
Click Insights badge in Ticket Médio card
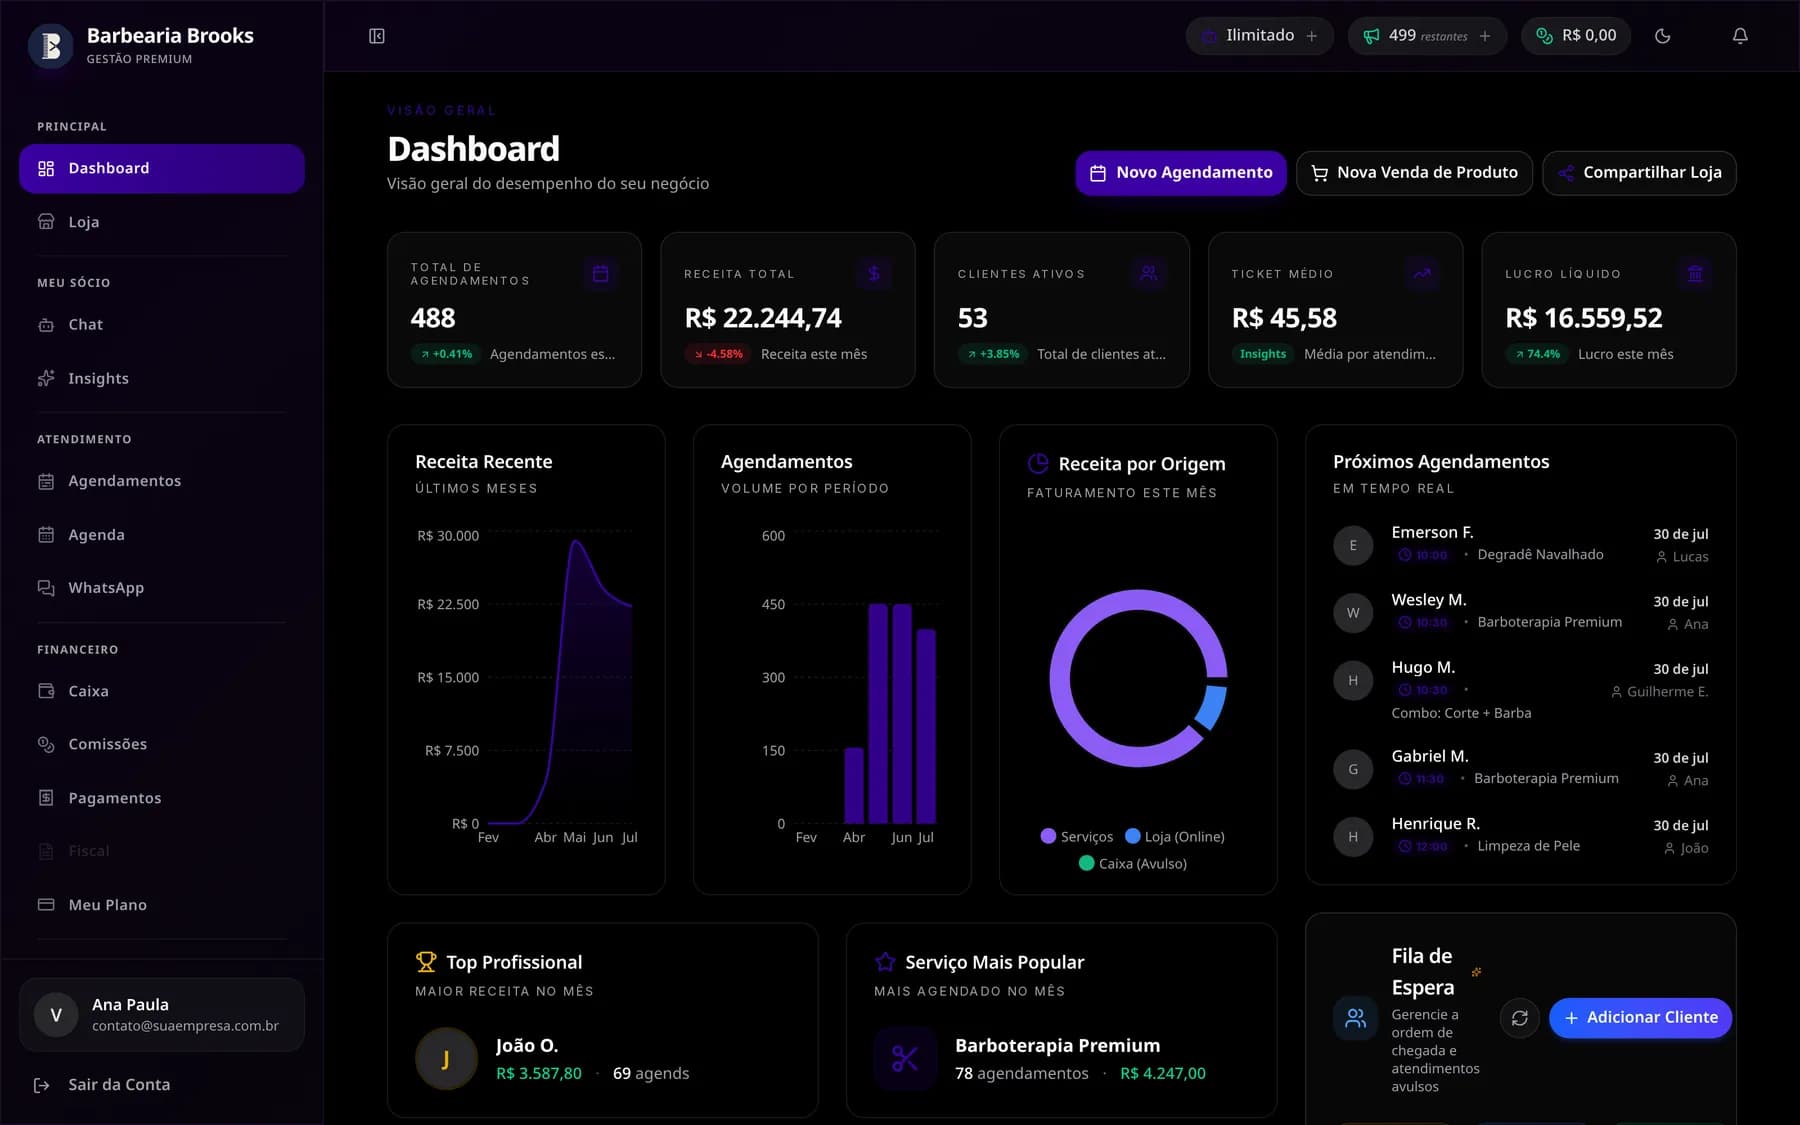[1263, 354]
